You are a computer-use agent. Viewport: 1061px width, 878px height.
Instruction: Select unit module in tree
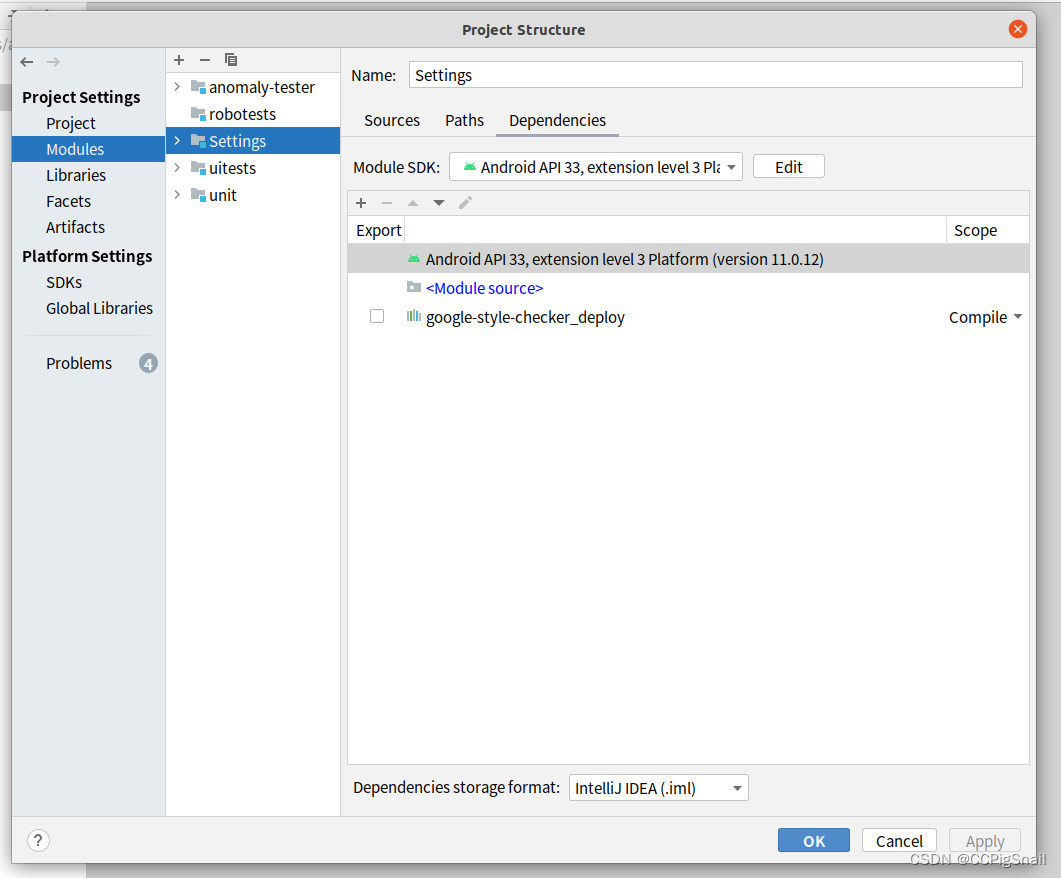223,195
